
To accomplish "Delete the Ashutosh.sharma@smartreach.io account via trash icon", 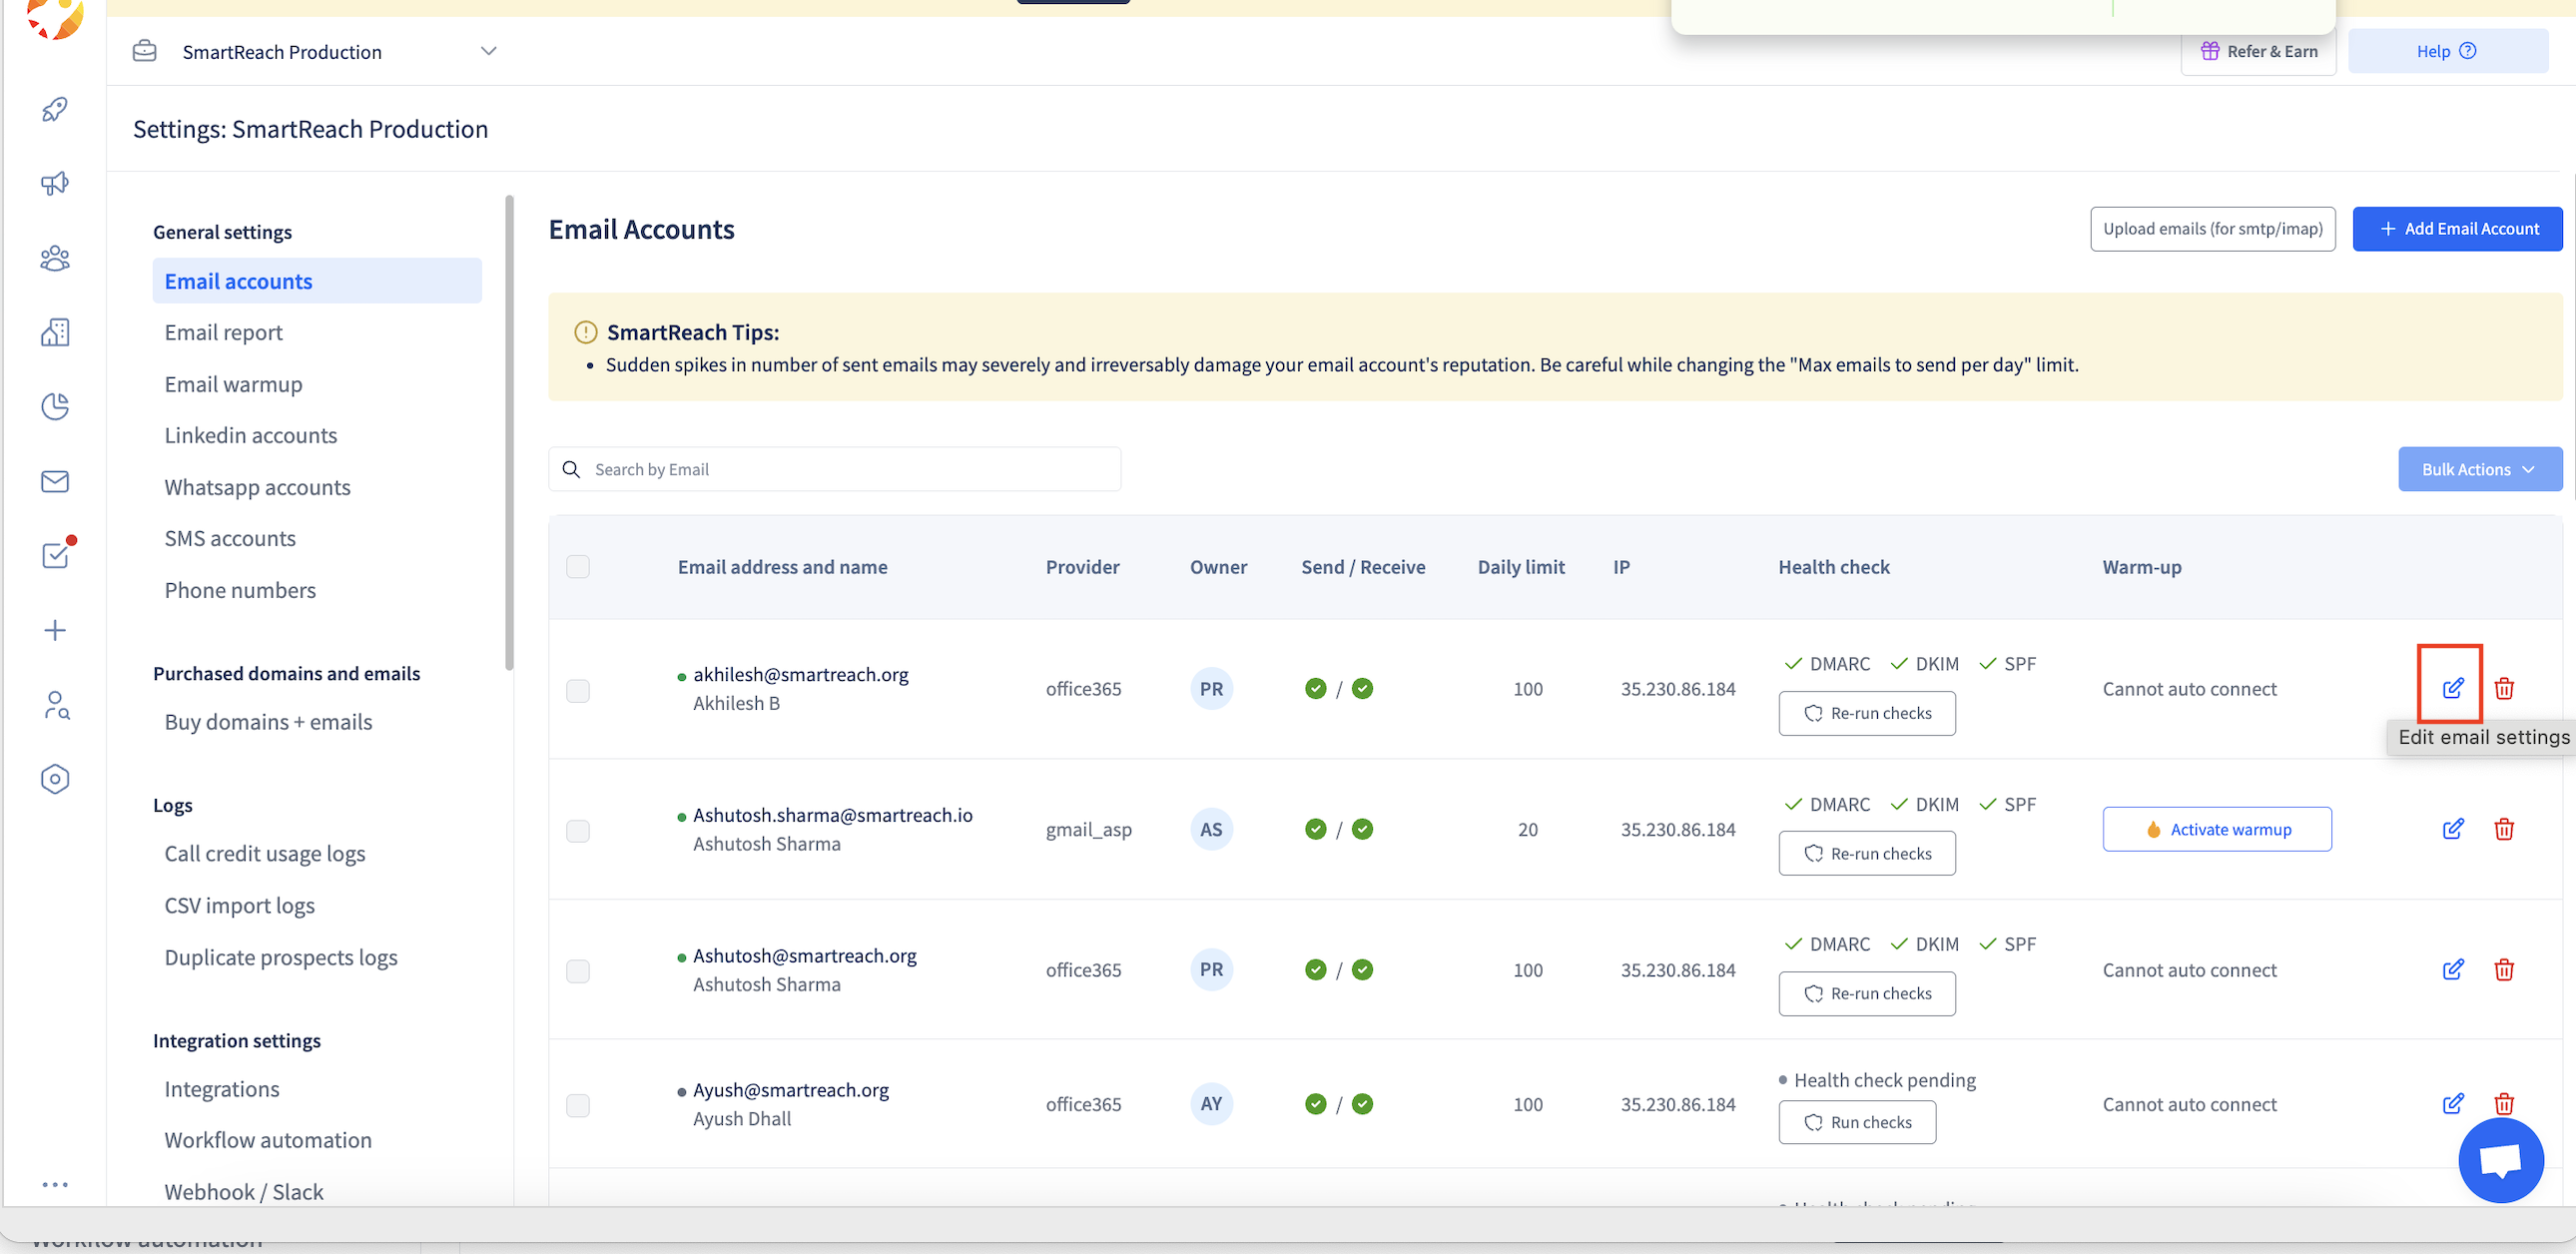I will point(2503,829).
